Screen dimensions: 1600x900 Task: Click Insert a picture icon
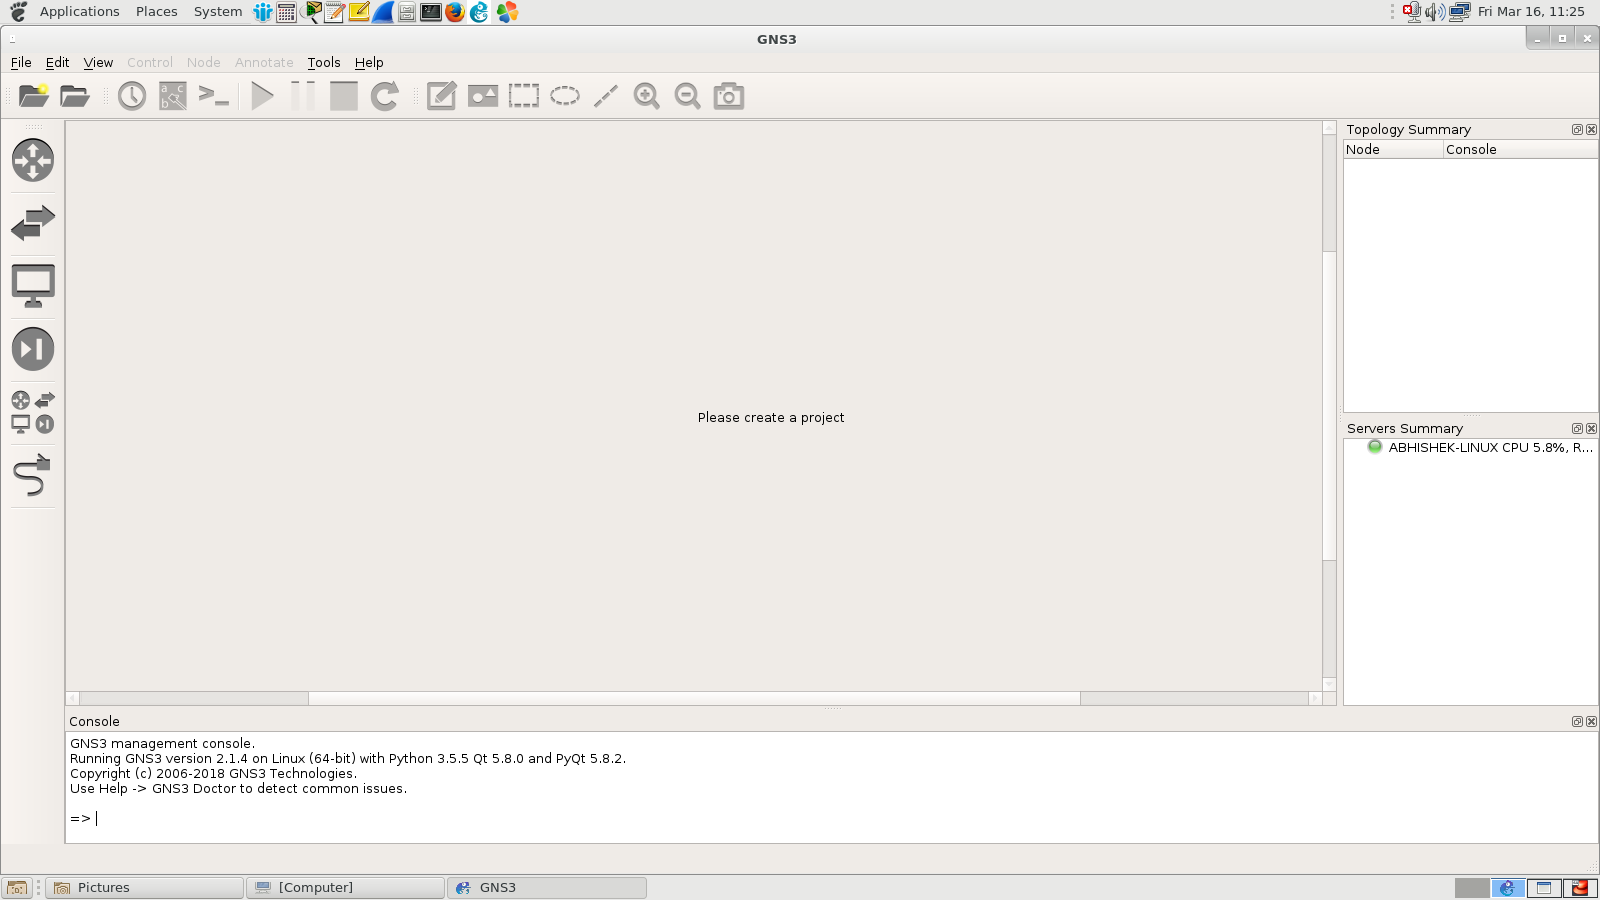point(483,96)
